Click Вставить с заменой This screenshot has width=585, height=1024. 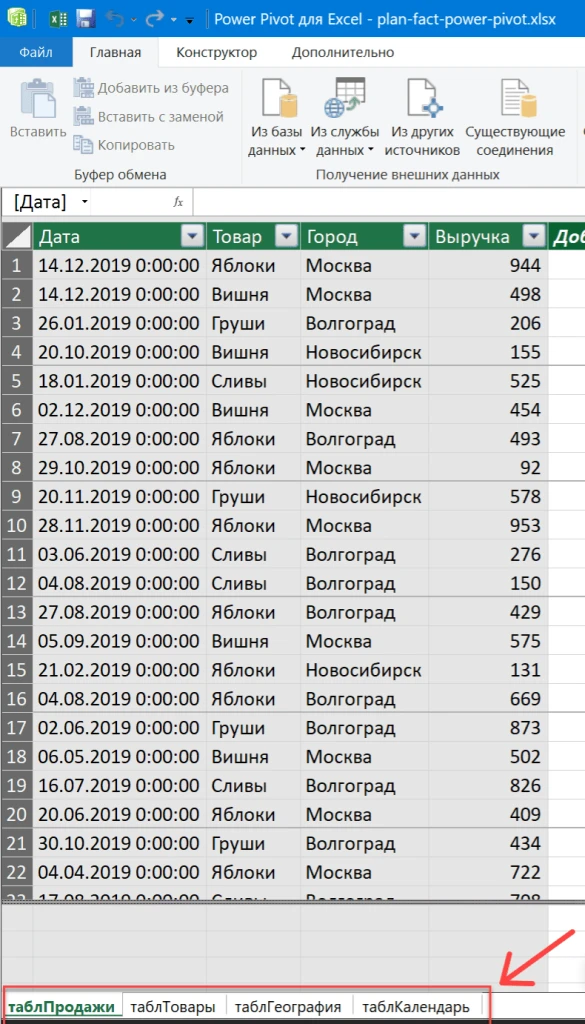click(148, 117)
